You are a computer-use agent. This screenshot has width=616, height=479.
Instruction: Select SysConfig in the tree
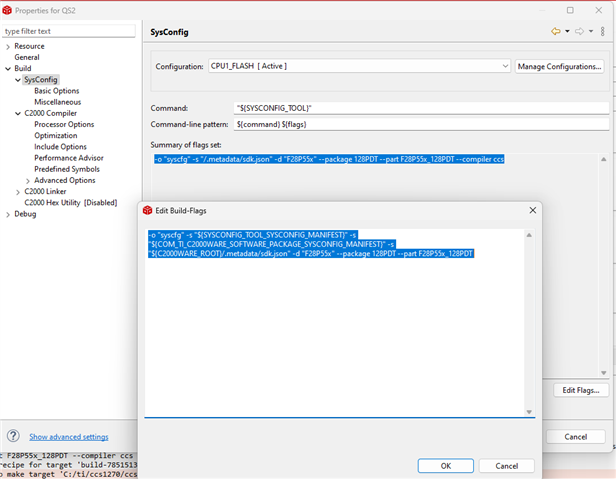tap(40, 80)
